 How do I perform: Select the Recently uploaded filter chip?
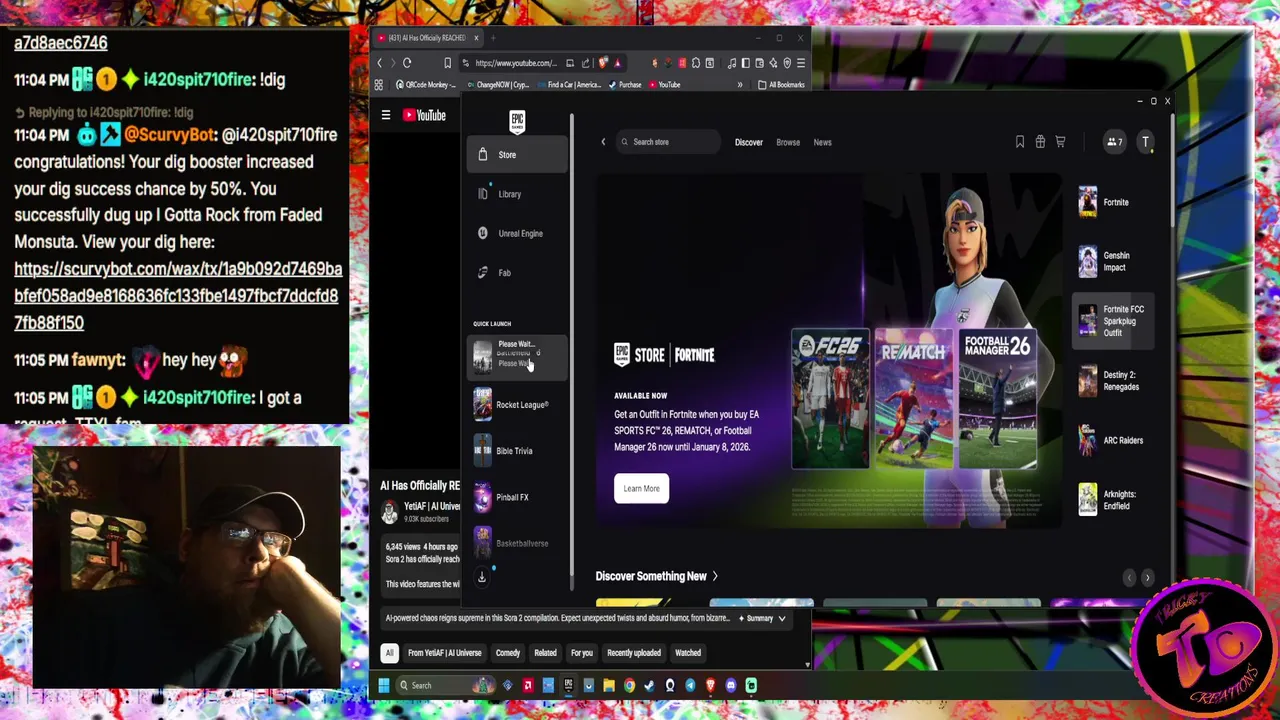coord(633,653)
